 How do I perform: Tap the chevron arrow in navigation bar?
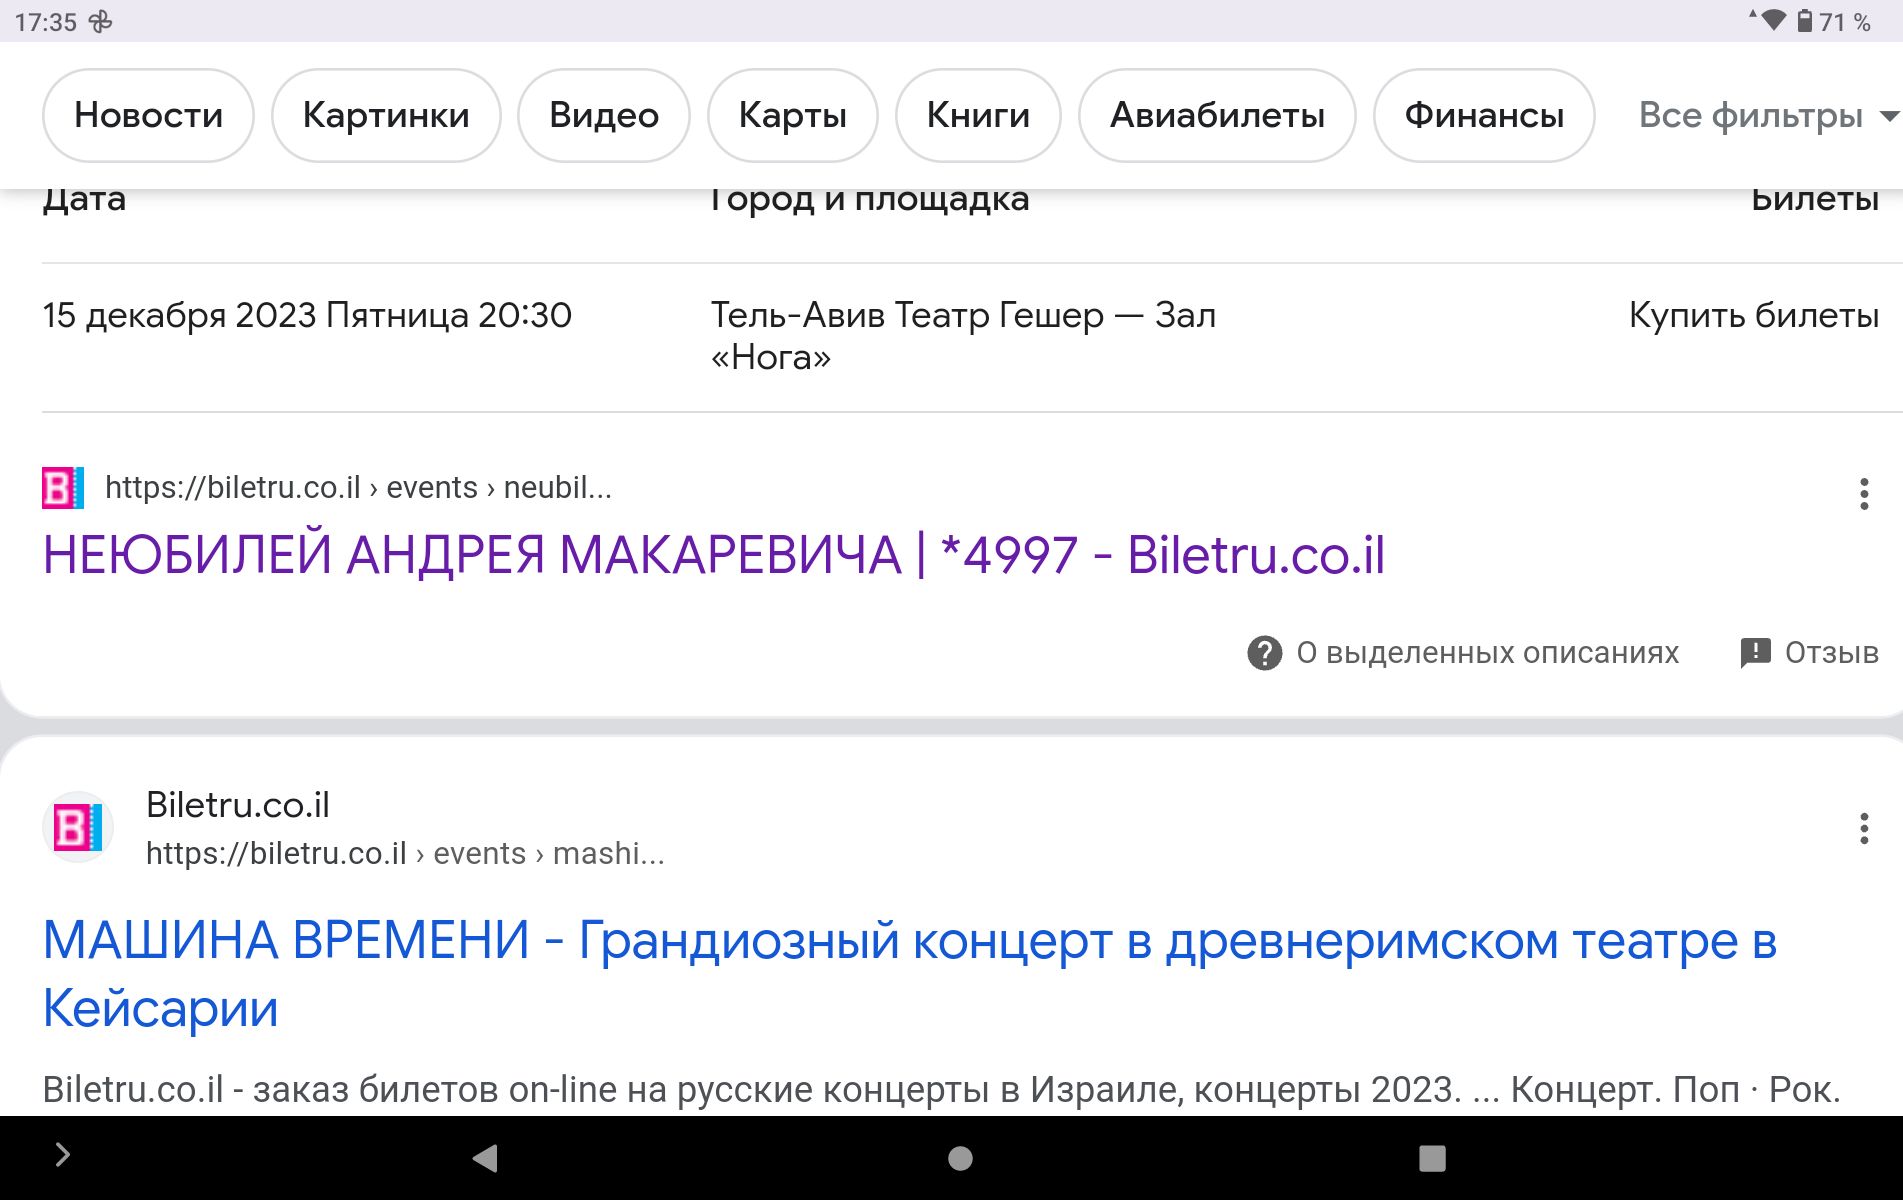63,1155
